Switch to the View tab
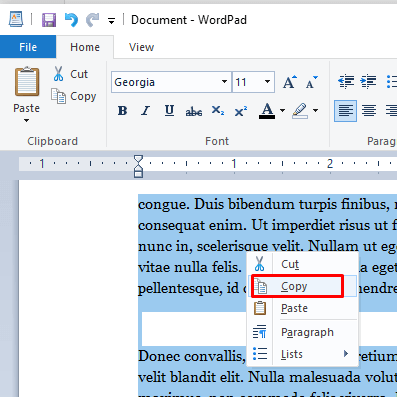Screen dimensions: 397x397 coord(141,47)
